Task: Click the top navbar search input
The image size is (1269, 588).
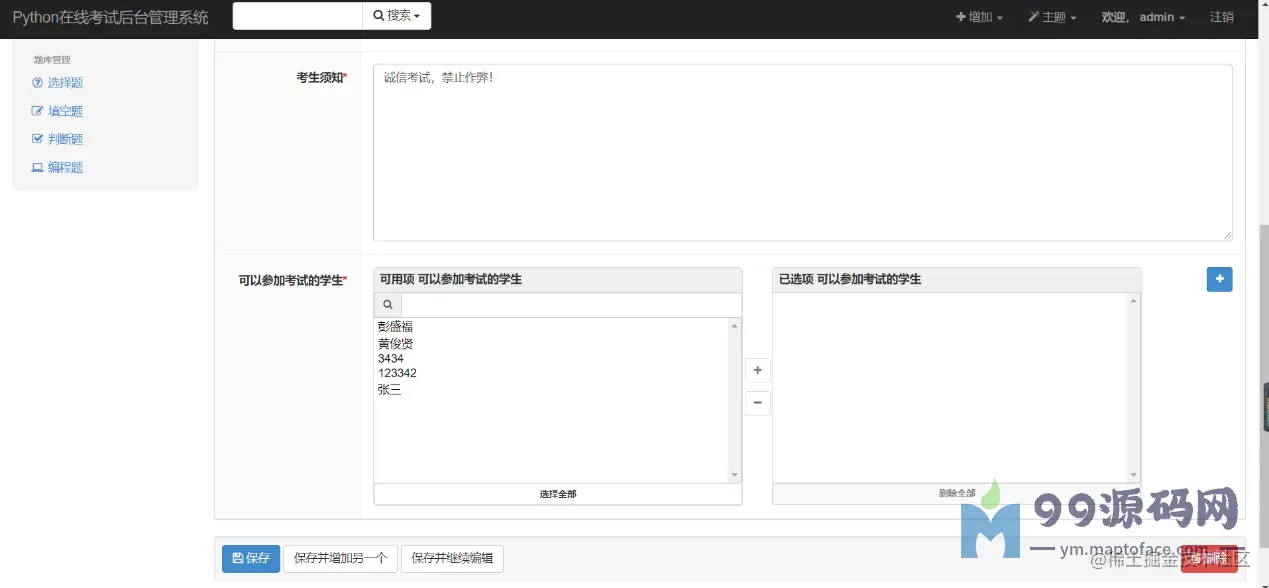Action: tap(298, 16)
